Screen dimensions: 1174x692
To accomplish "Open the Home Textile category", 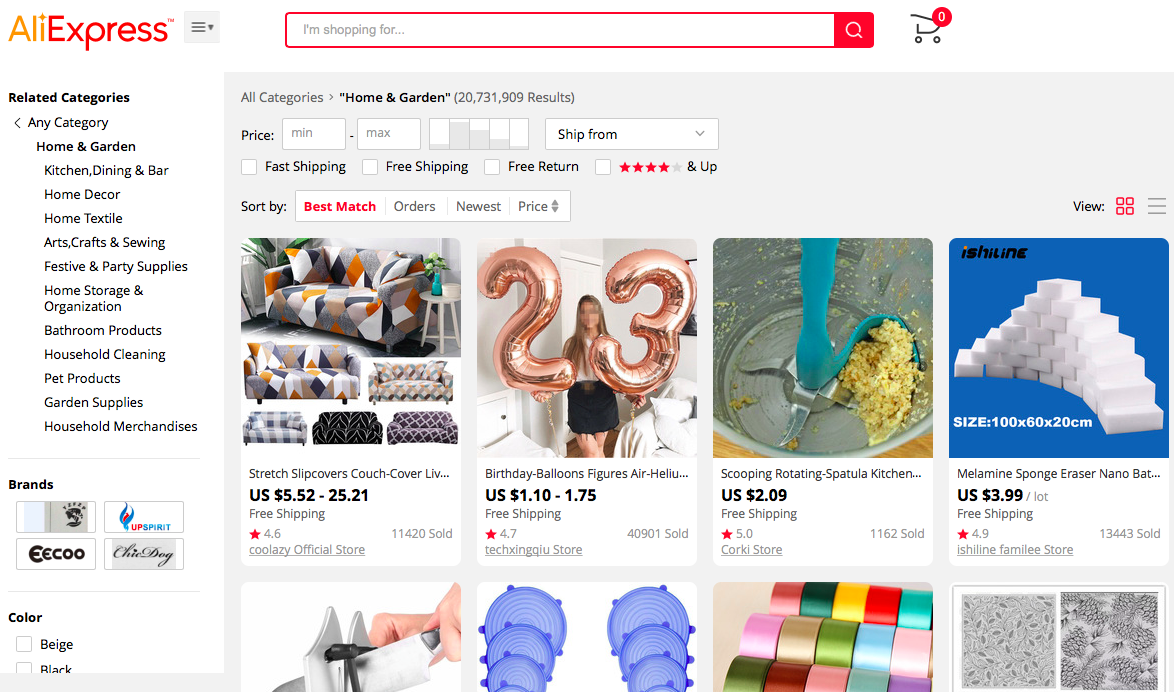I will (83, 218).
